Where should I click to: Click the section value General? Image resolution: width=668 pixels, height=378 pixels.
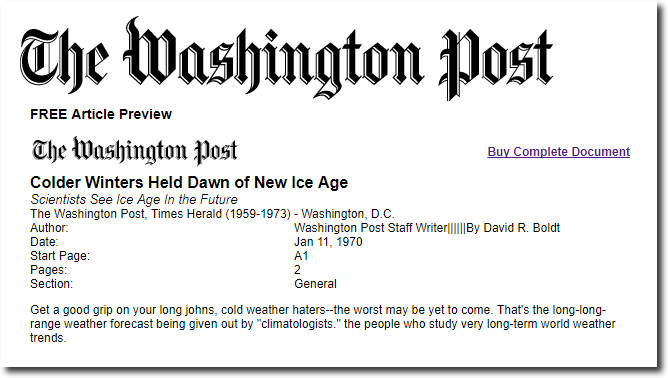(x=315, y=284)
